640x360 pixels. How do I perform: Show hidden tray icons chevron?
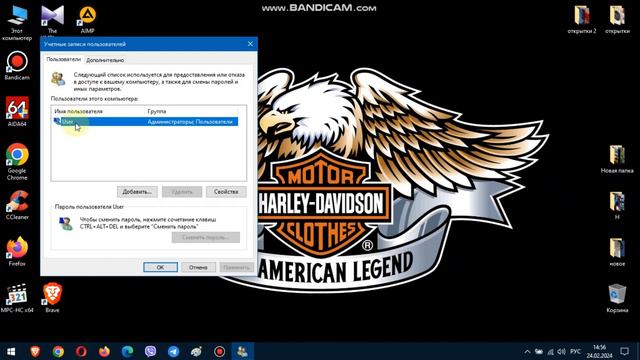coord(527,351)
